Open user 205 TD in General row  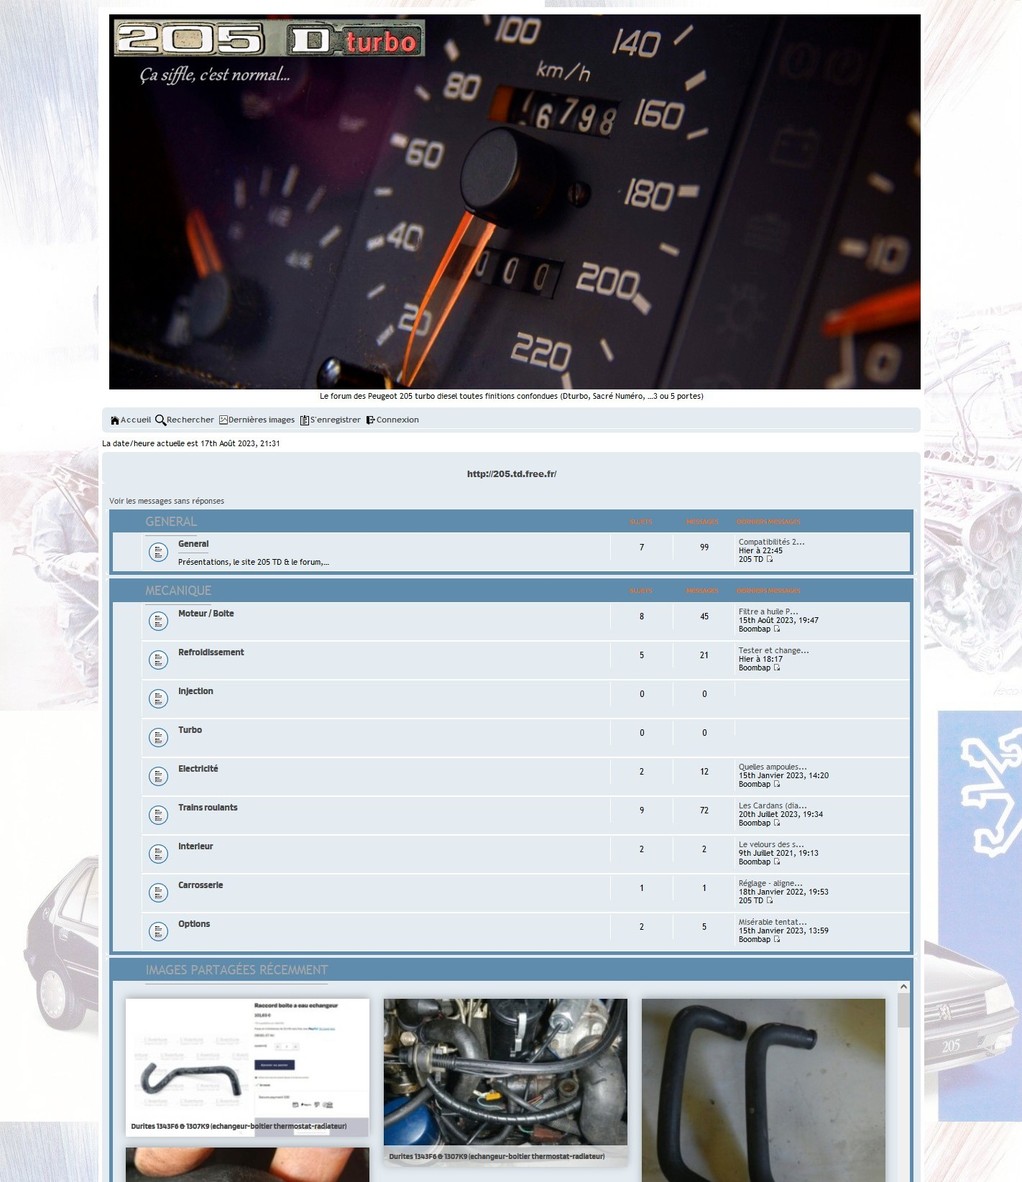click(751, 559)
